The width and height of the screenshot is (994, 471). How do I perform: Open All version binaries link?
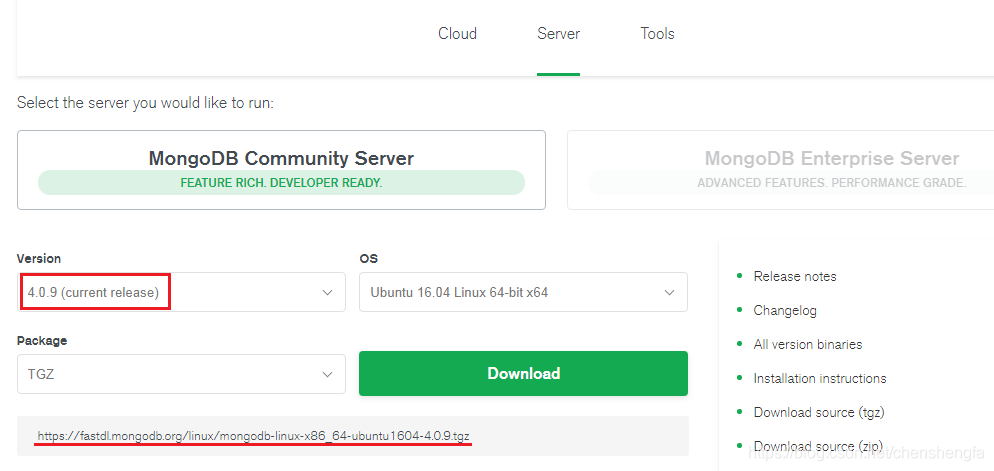808,344
